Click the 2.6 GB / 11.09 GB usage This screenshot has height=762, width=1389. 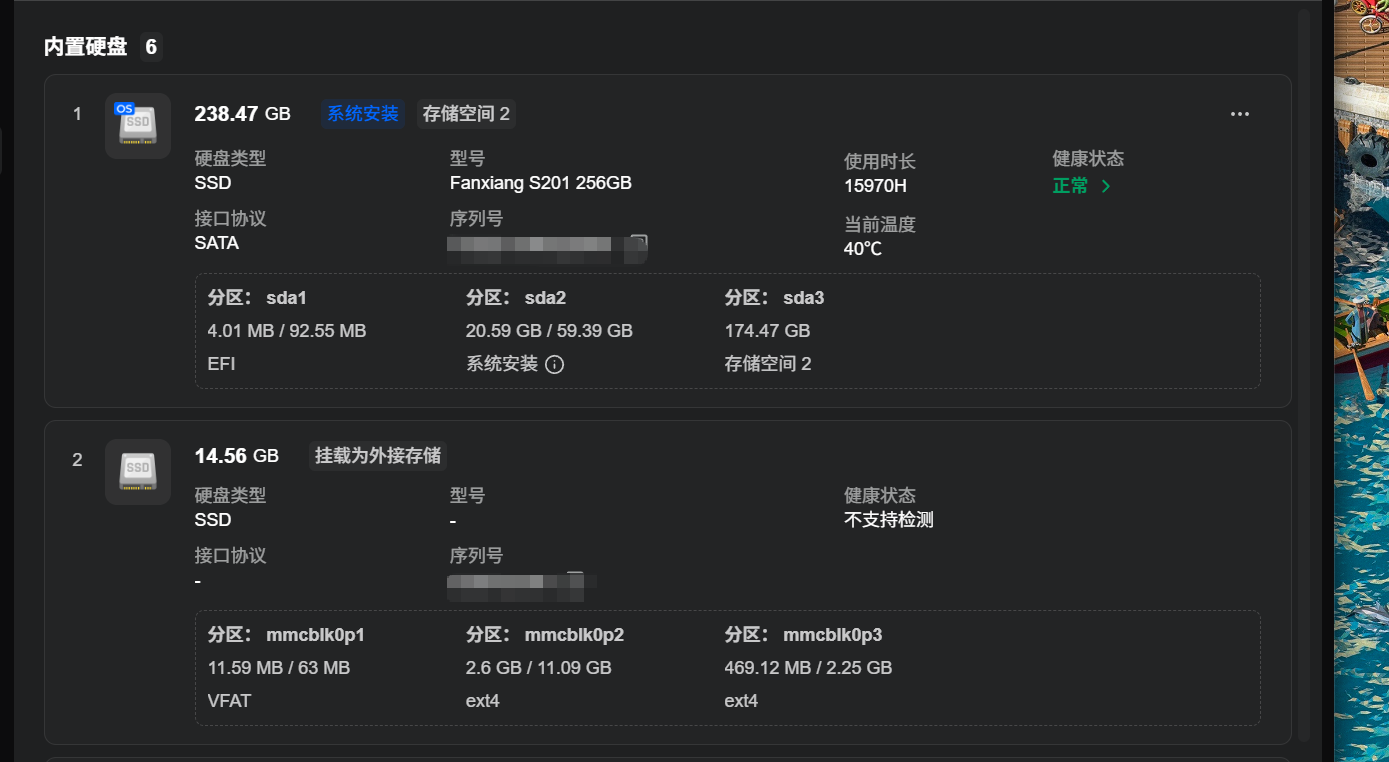click(539, 668)
